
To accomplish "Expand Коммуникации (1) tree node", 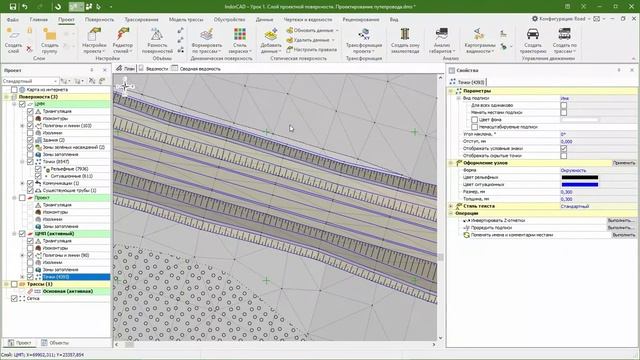I will 22,183.
